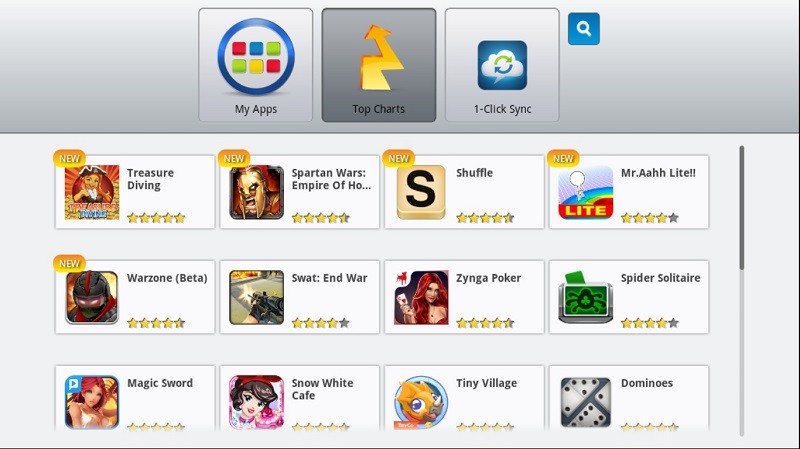Click the Shuffle letter S icon
The image size is (800, 449).
click(421, 192)
